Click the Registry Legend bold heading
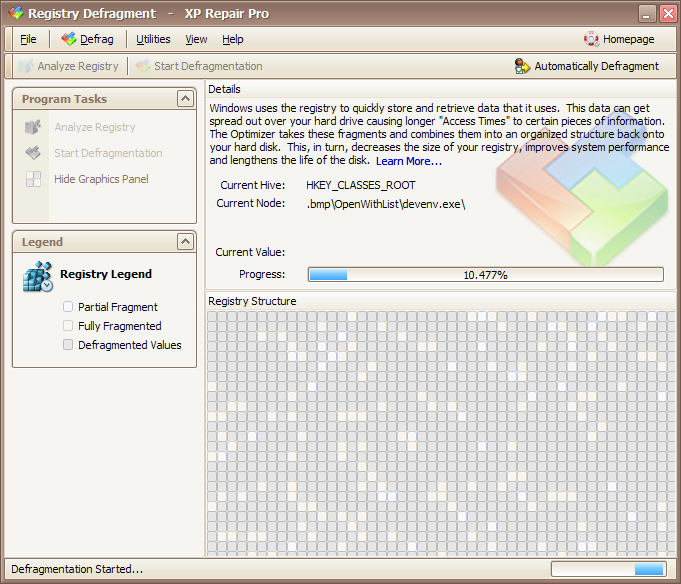Viewport: 681px width, 584px height. (x=106, y=274)
